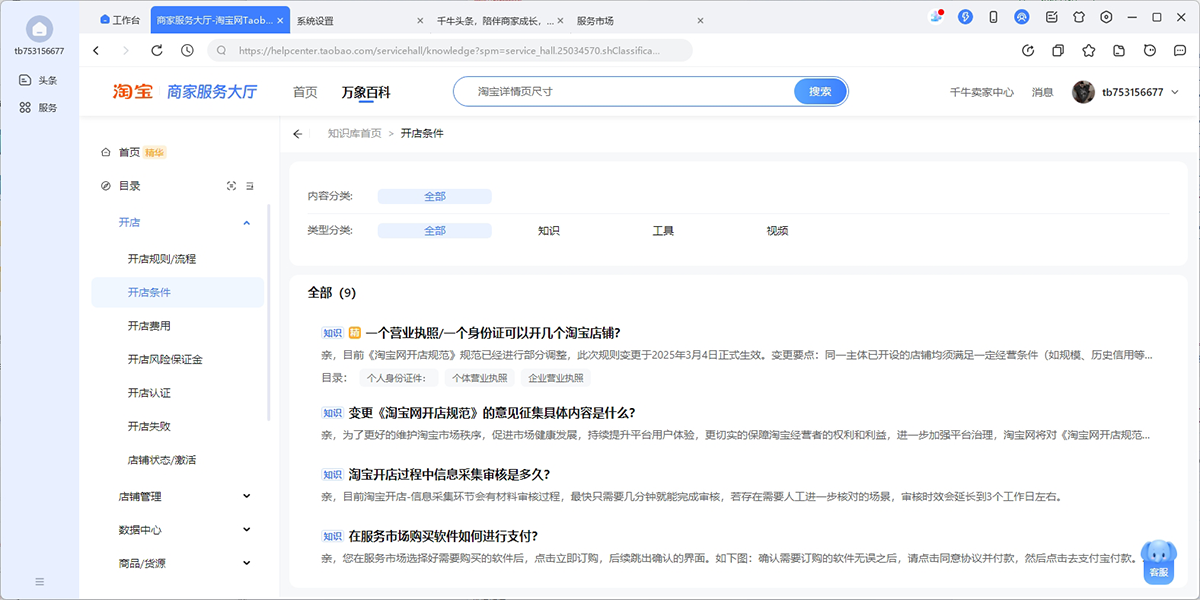Viewport: 1200px width, 600px height.
Task: Reload the page with the refresh icon
Action: [157, 51]
